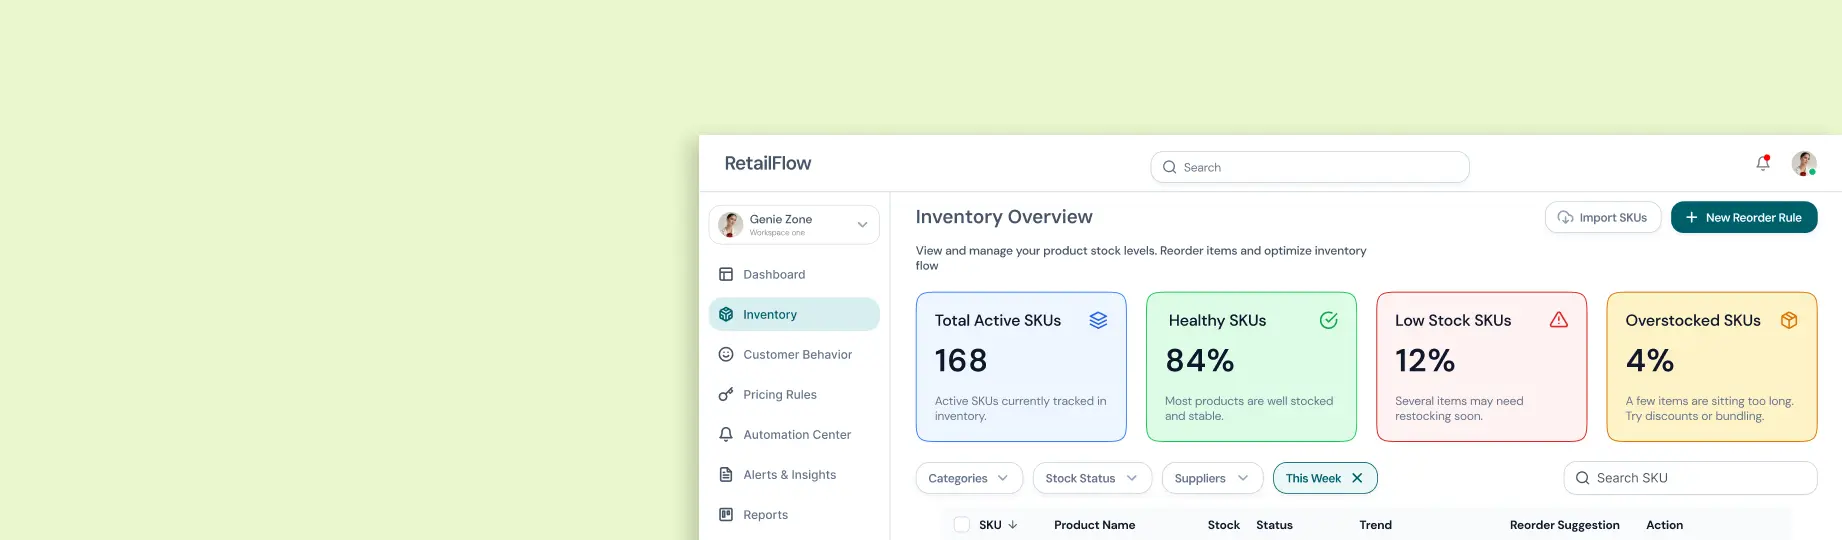Click the Status column header
The image size is (1842, 540).
1274,525
